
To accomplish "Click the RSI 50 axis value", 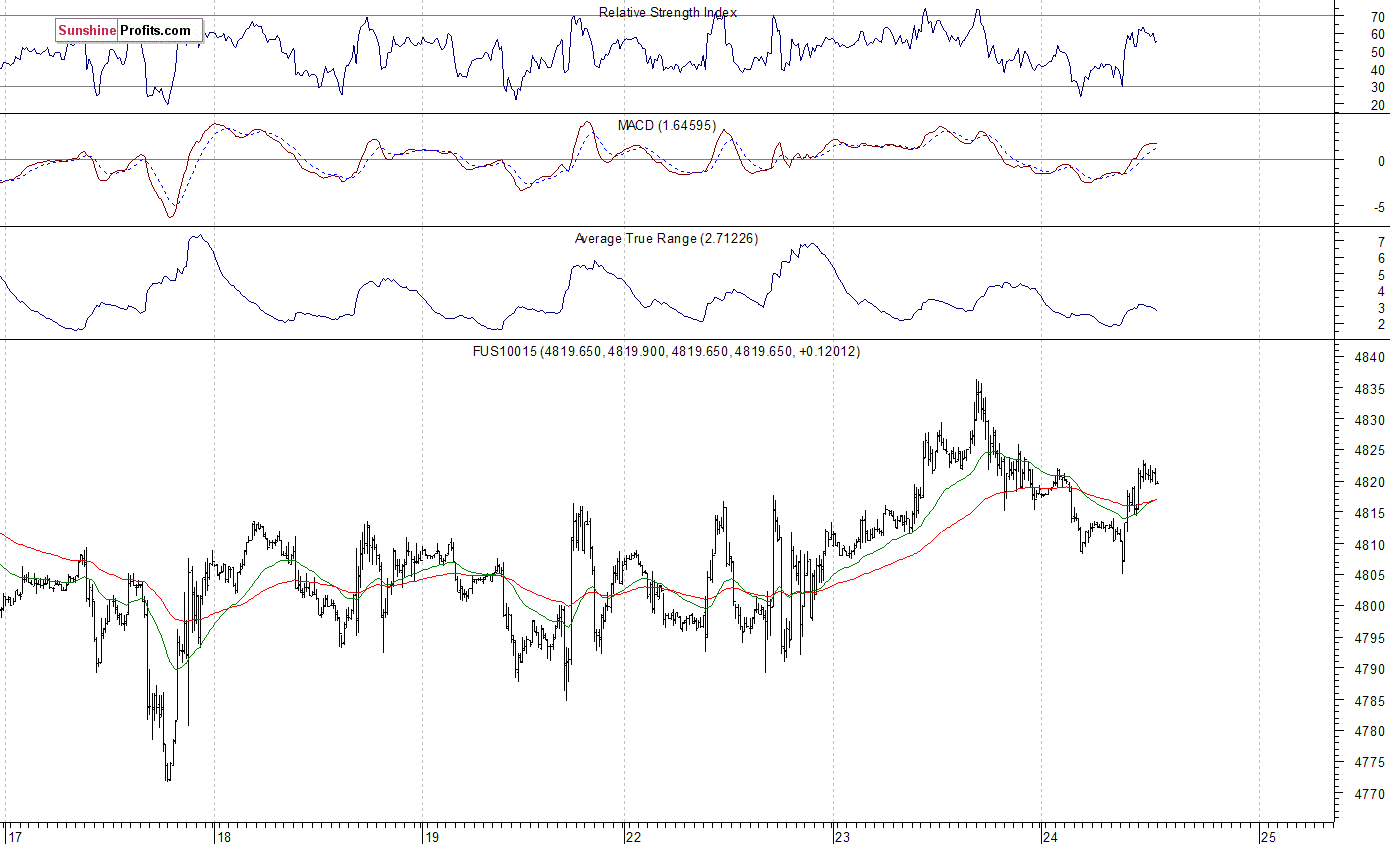I will click(x=1378, y=52).
